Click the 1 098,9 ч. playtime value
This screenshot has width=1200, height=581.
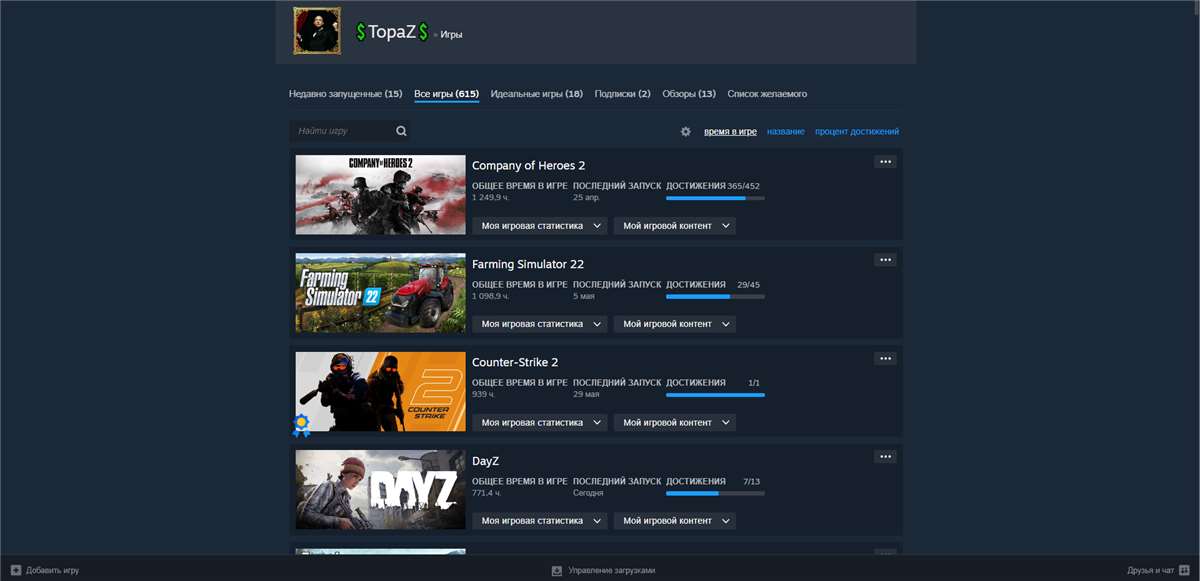(x=491, y=295)
